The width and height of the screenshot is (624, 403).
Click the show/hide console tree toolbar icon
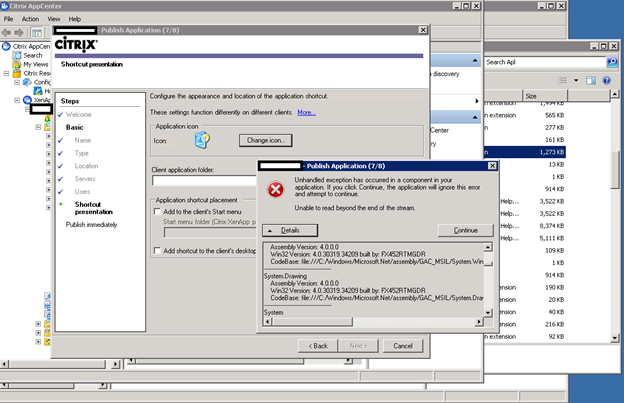pyautogui.click(x=37, y=33)
